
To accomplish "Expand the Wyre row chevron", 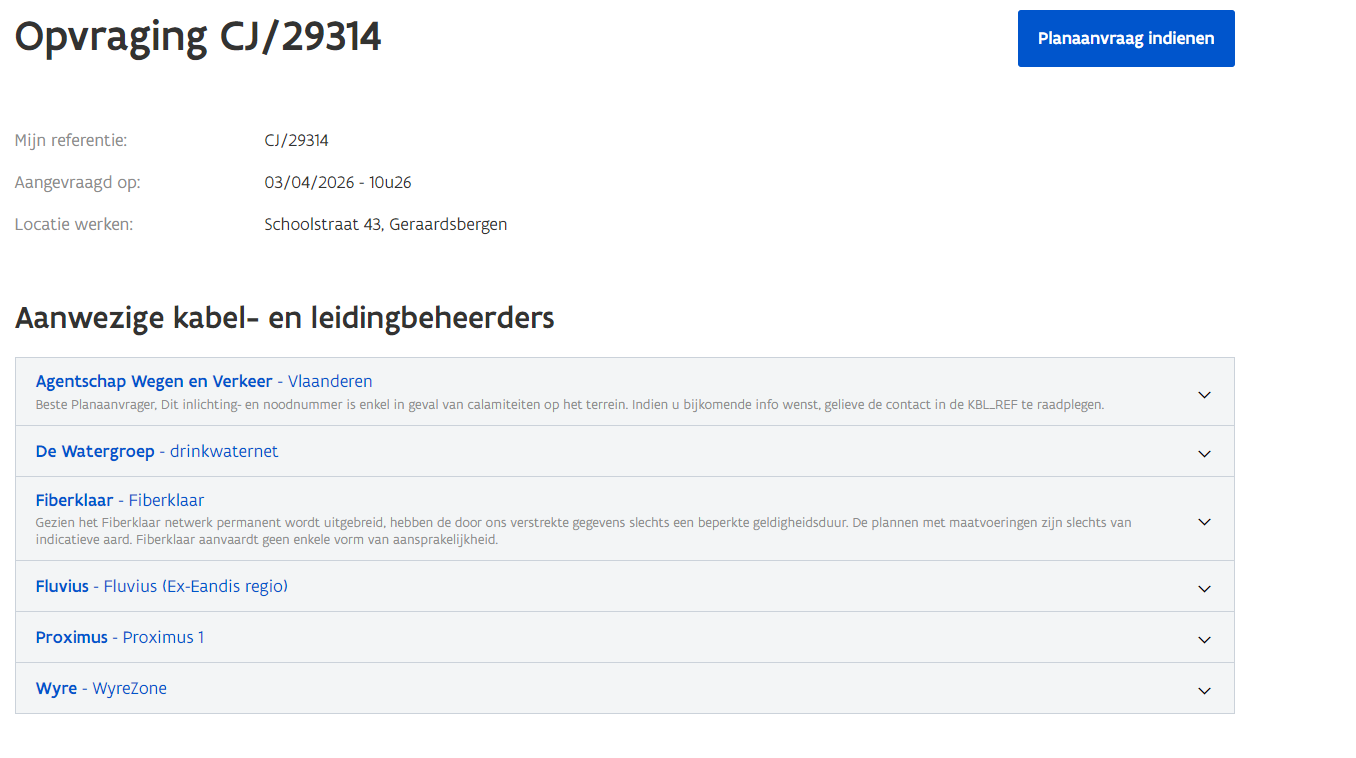I will pos(1204,691).
